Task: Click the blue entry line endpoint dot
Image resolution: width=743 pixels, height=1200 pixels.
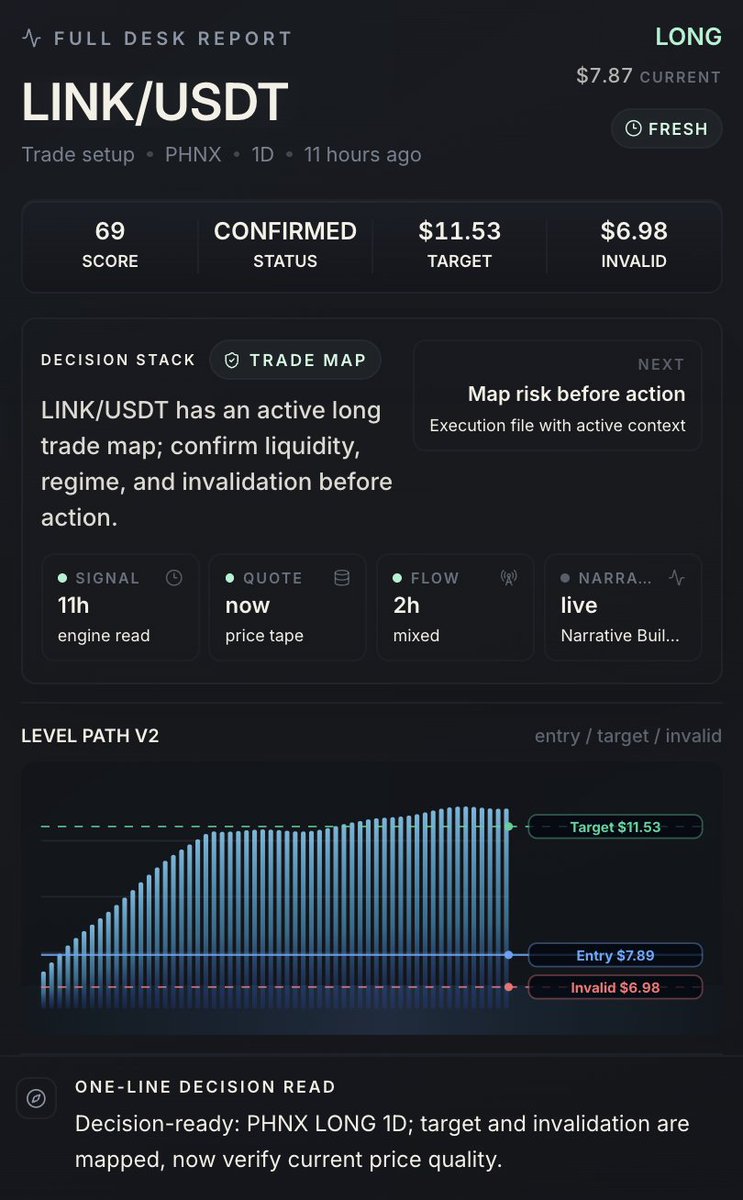Action: pyautogui.click(x=509, y=955)
